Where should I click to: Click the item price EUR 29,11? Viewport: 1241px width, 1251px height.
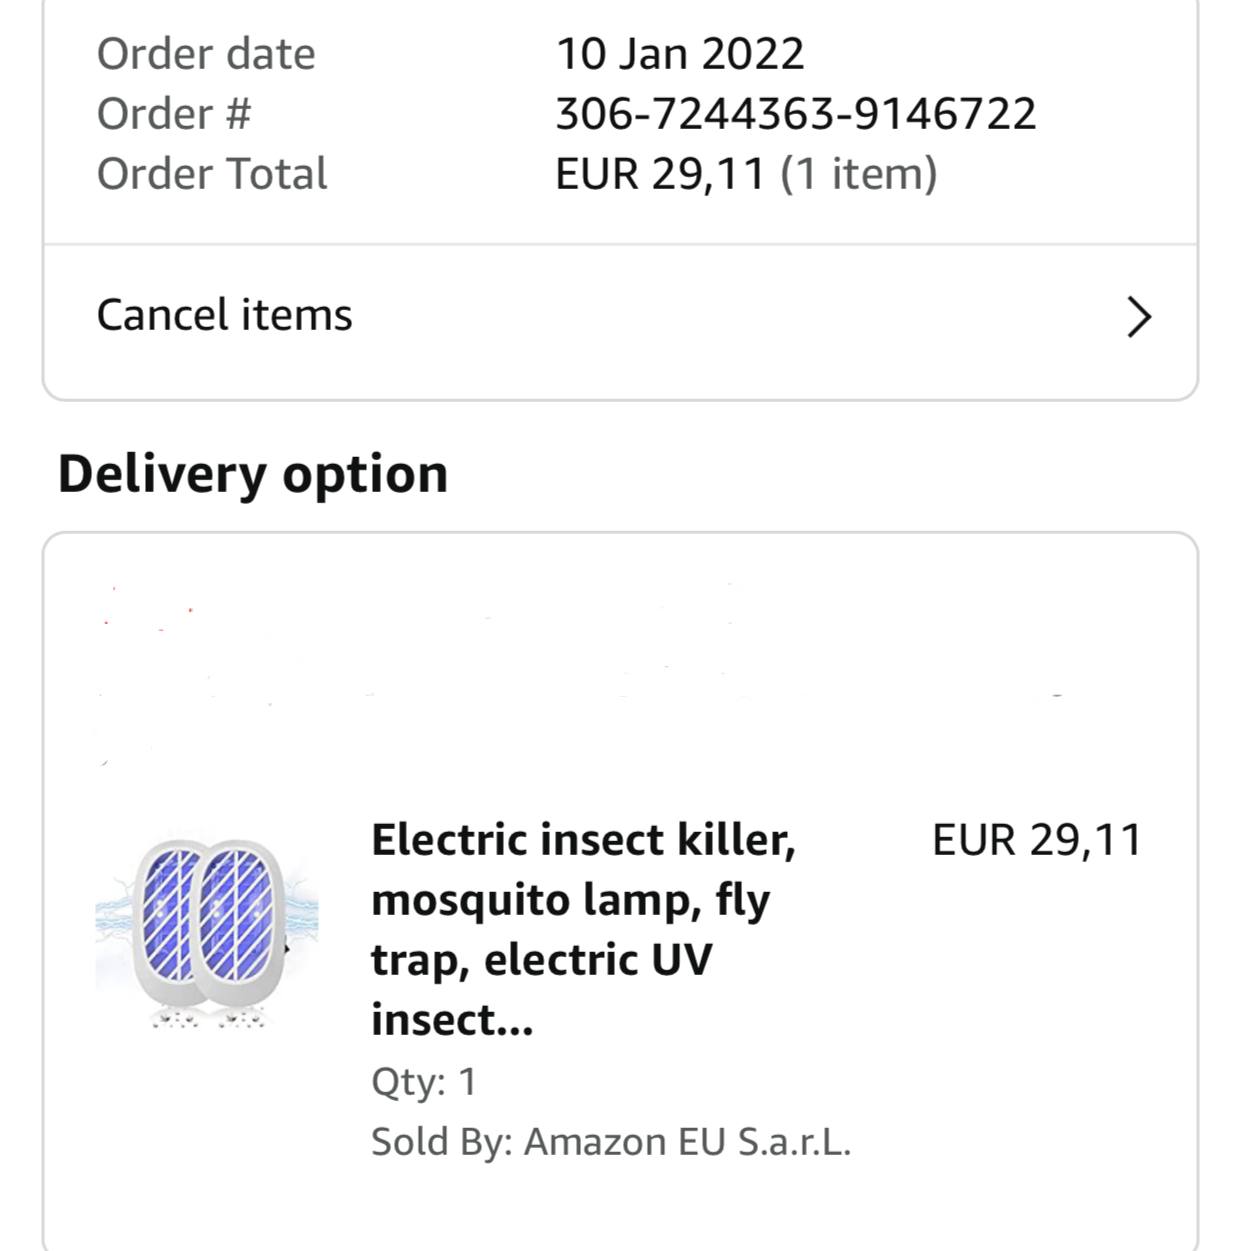tap(1036, 840)
